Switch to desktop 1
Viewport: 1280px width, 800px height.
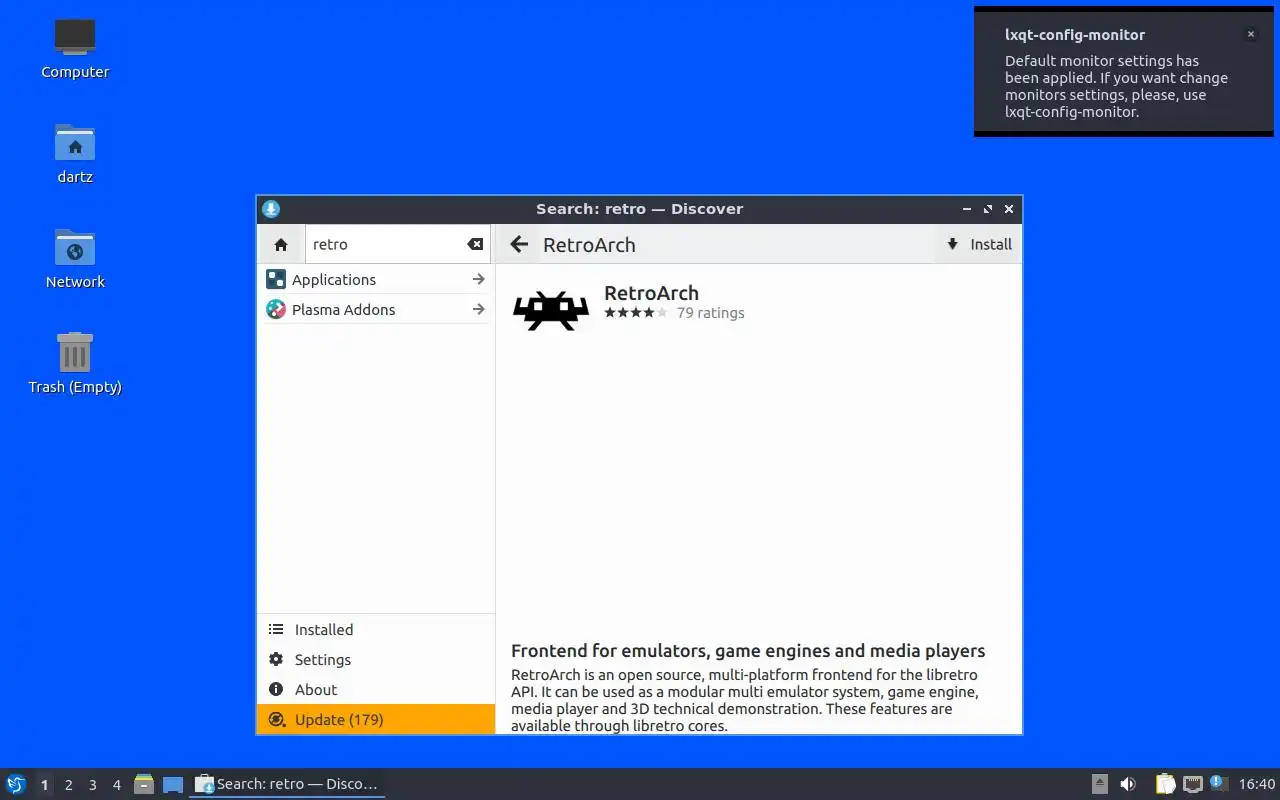pyautogui.click(x=44, y=785)
